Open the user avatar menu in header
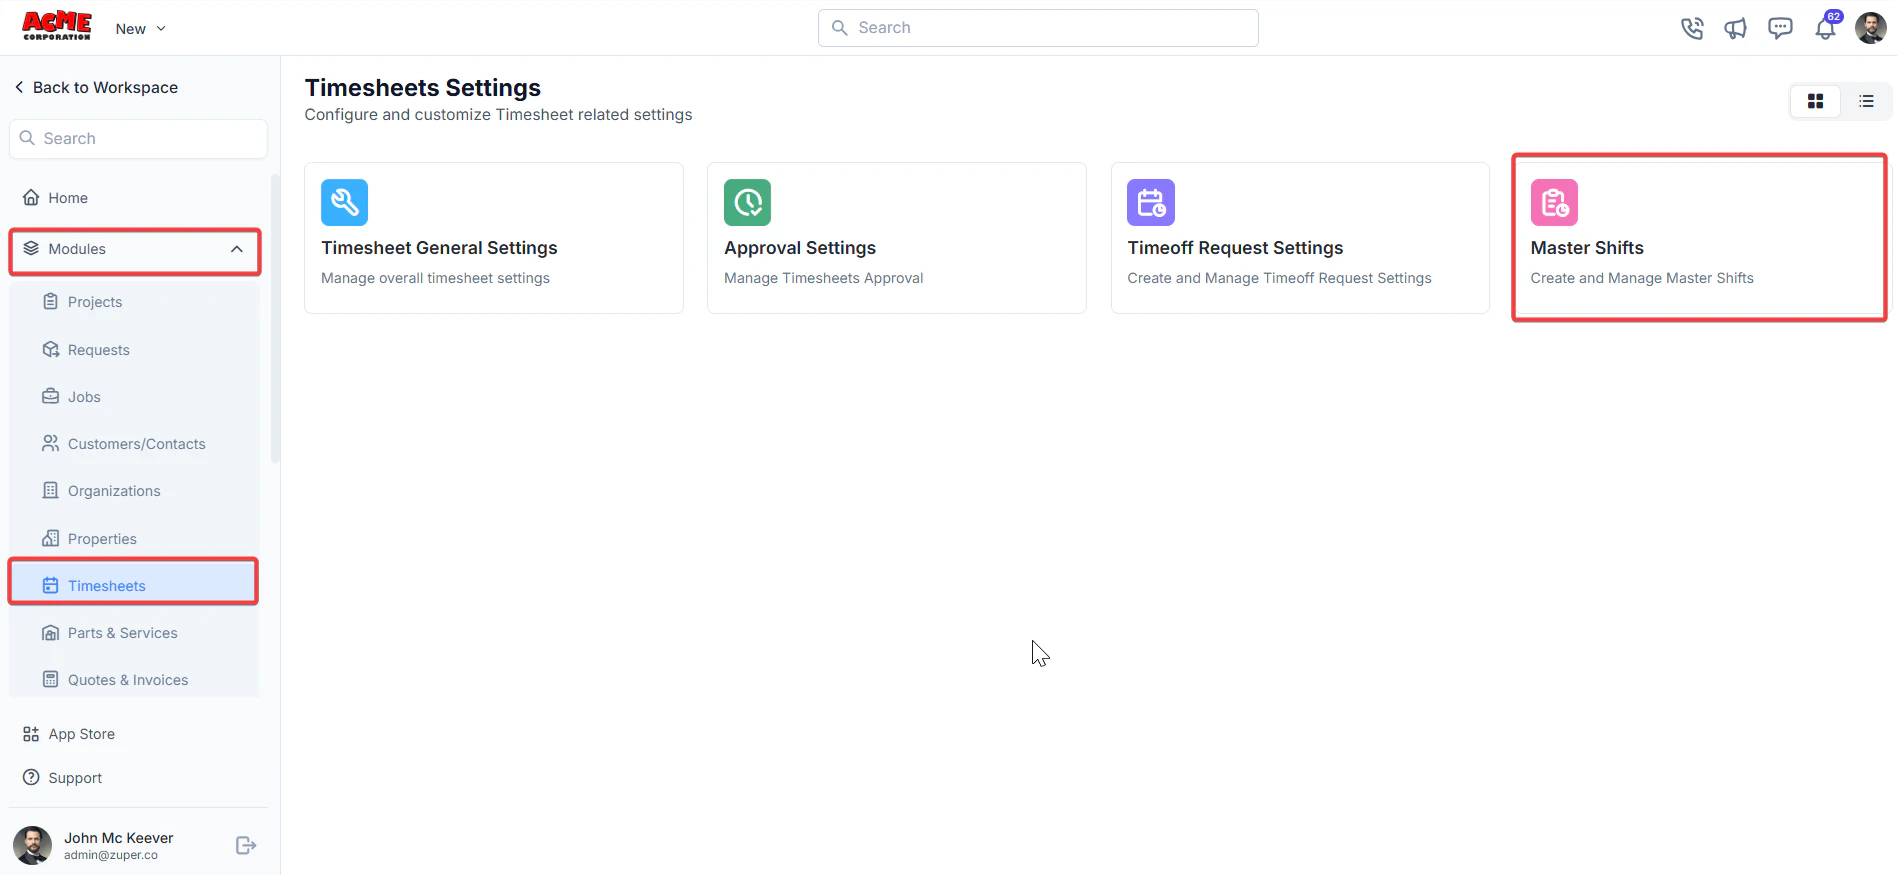1897x875 pixels. point(1870,28)
